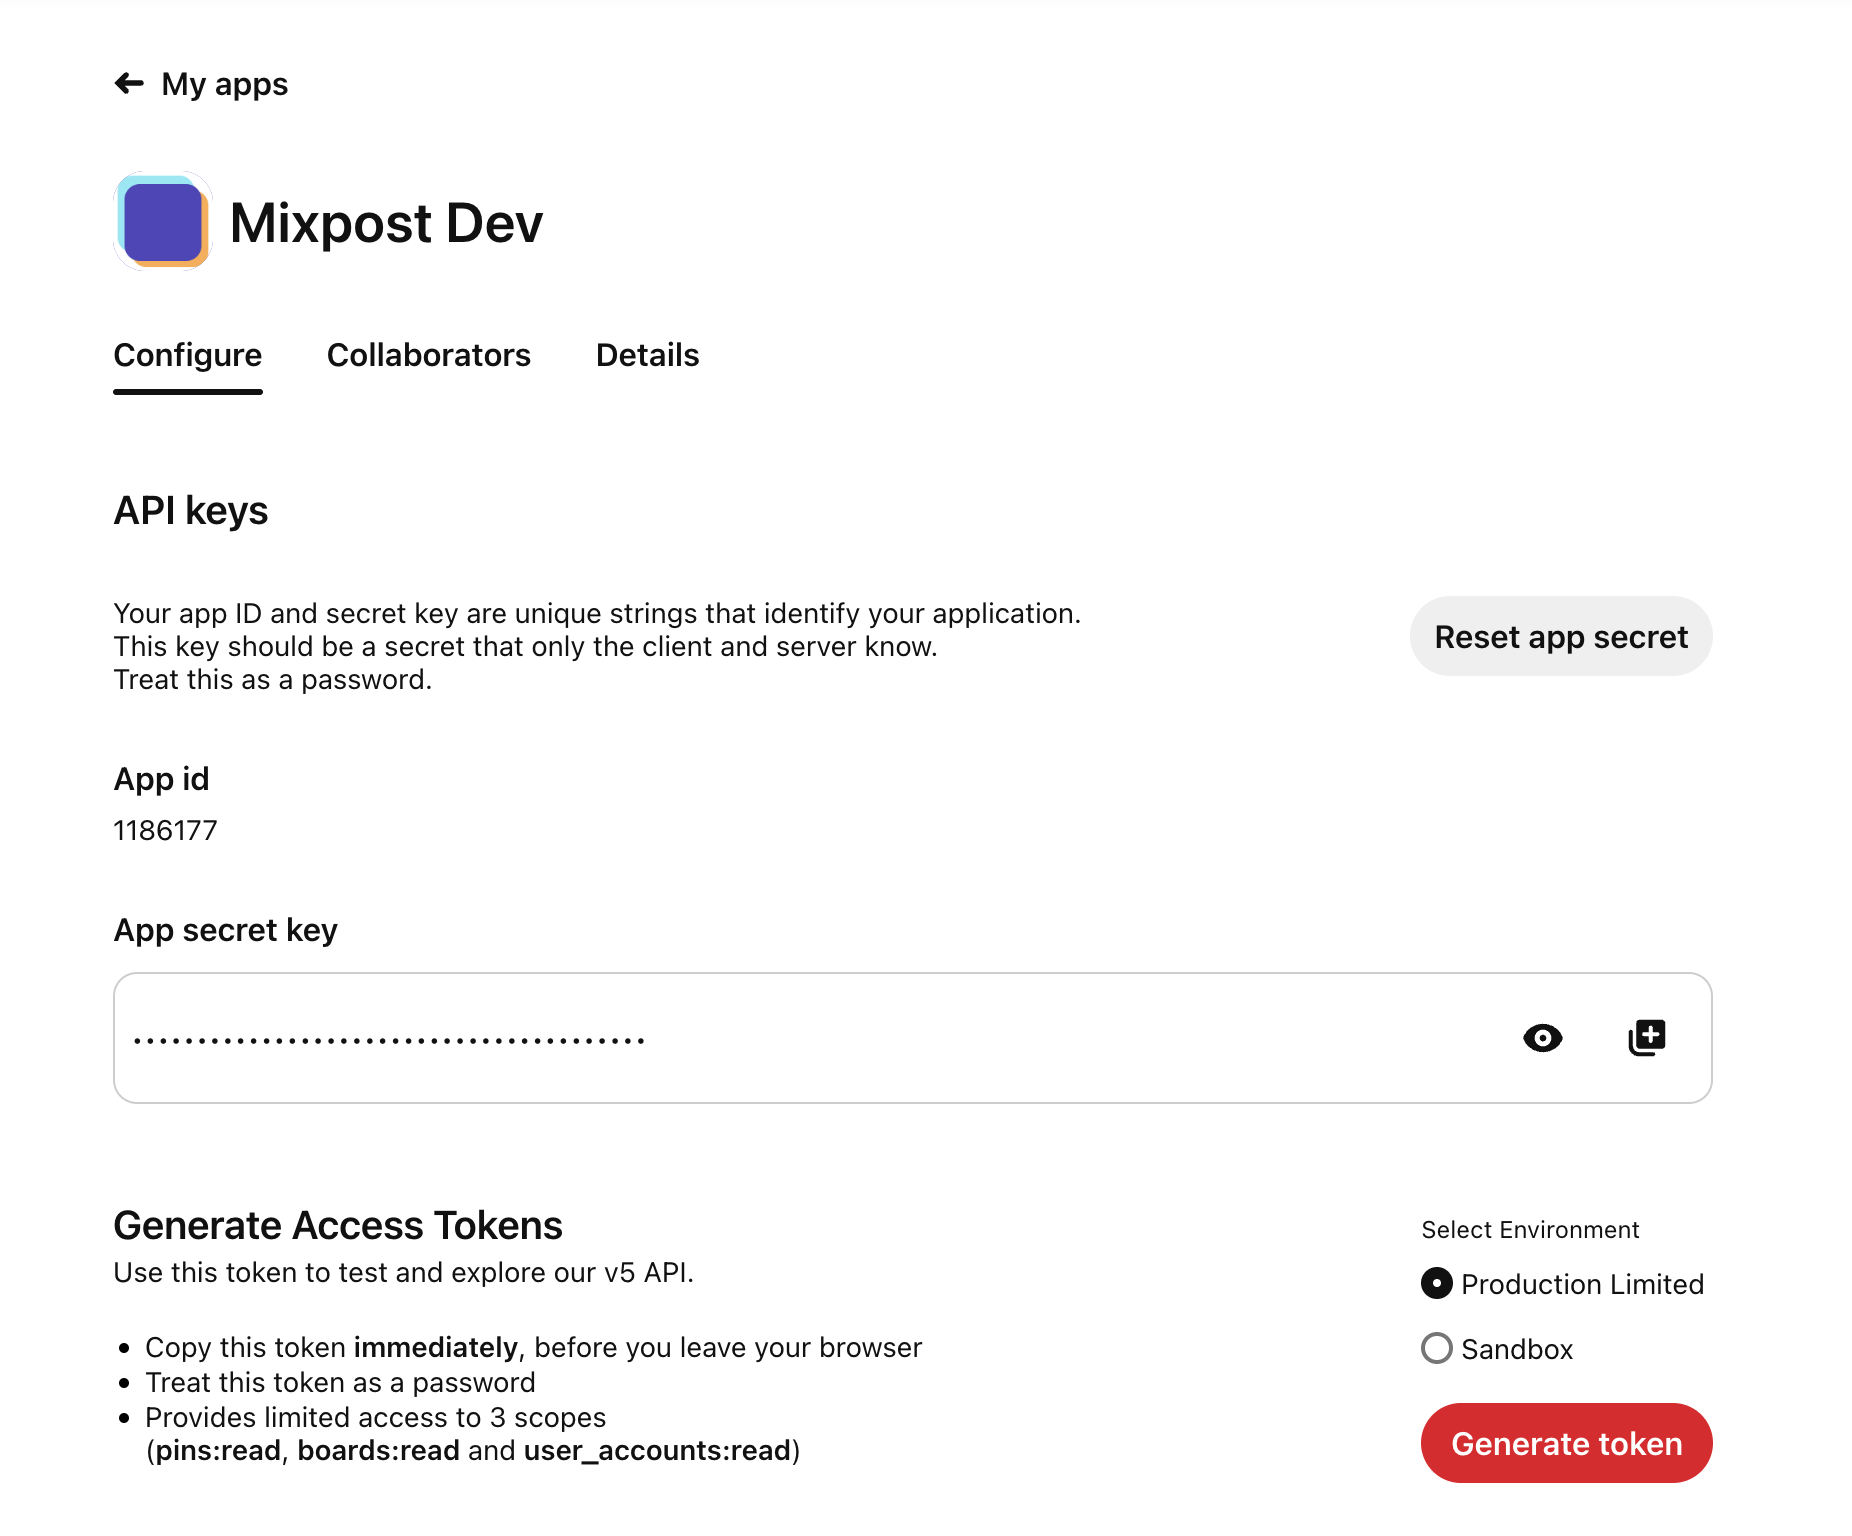This screenshot has width=1852, height=1536.
Task: Click the app id value 1186177
Action: (166, 831)
